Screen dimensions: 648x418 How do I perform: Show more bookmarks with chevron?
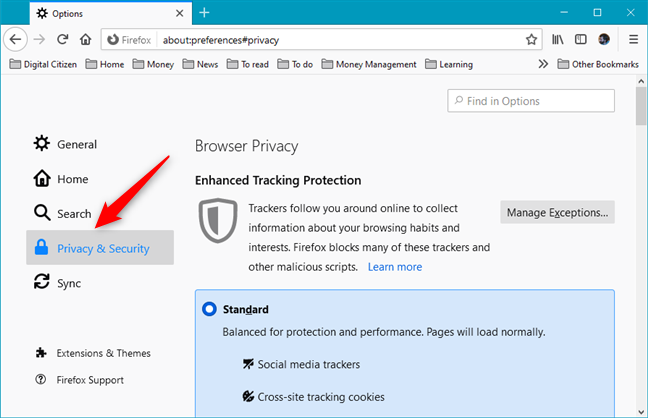click(543, 64)
